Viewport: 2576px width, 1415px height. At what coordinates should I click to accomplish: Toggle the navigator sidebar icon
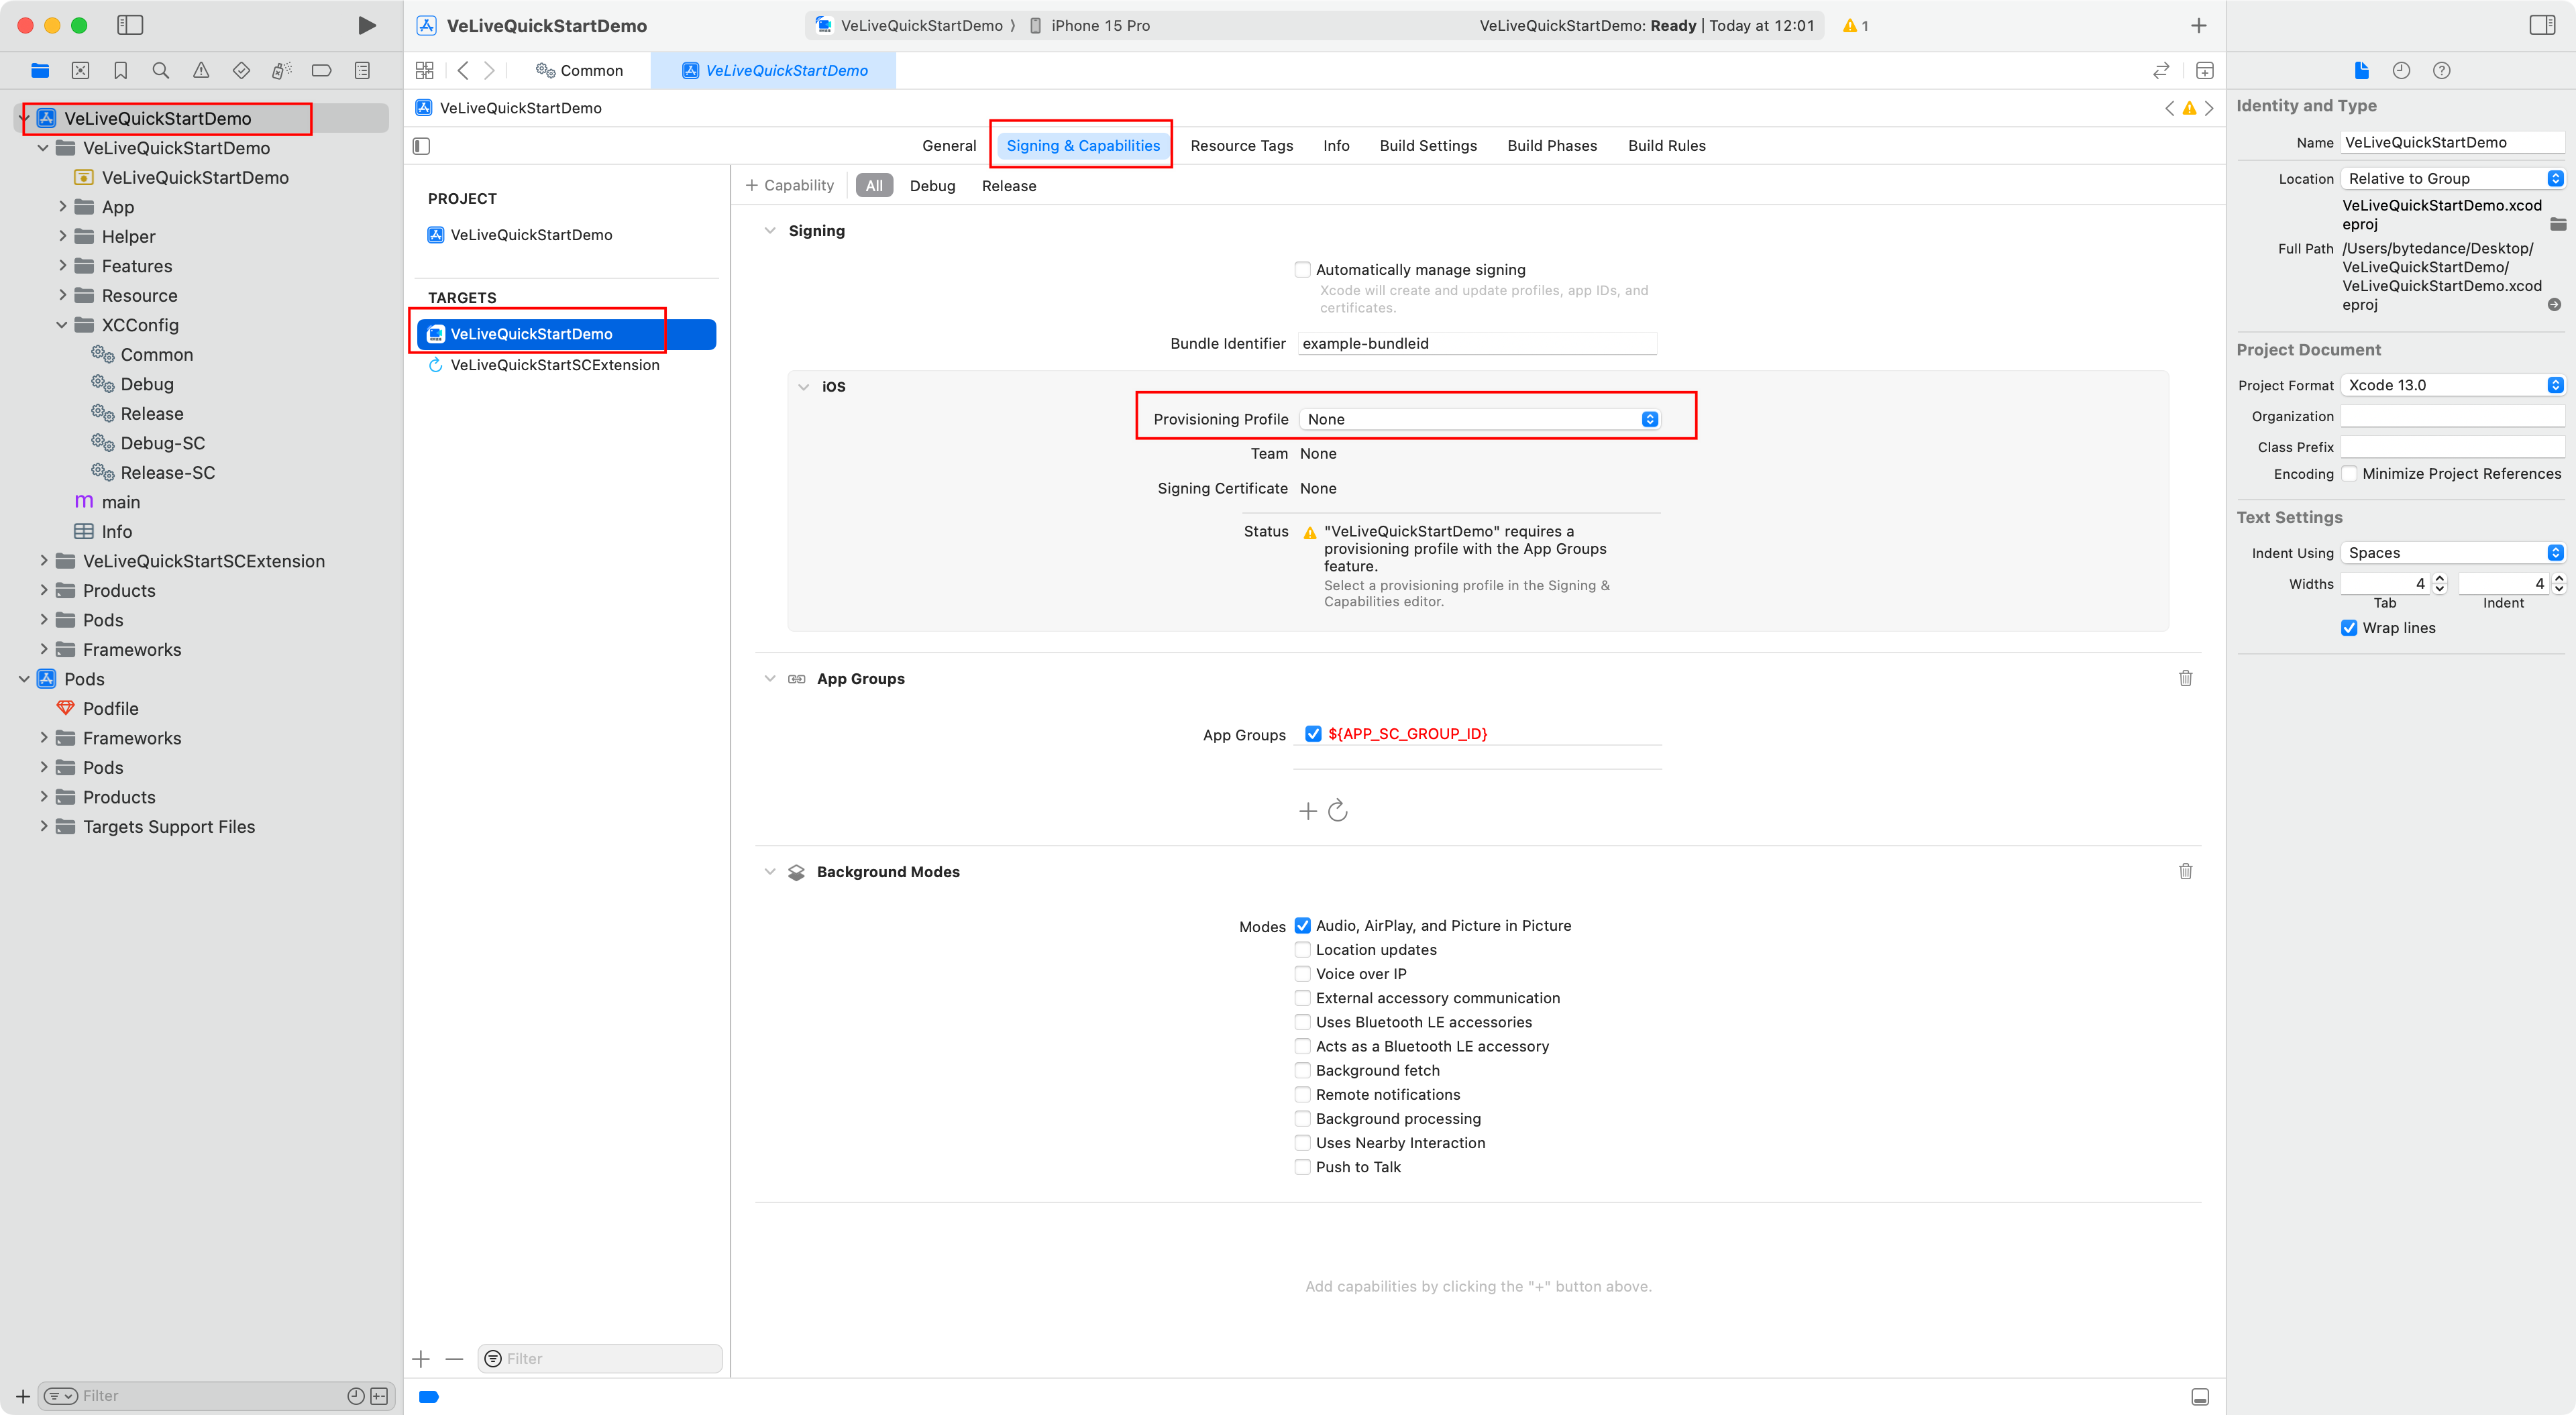pyautogui.click(x=130, y=25)
